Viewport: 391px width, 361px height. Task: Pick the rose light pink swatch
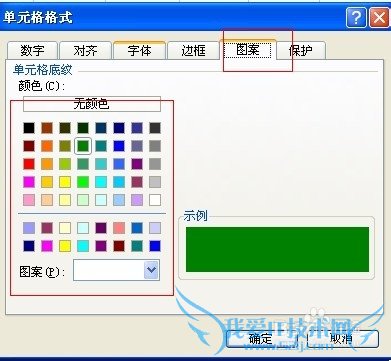[29, 200]
